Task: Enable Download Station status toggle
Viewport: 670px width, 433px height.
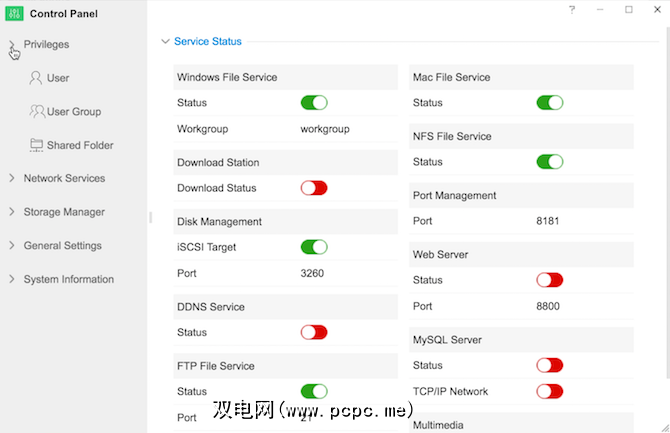Action: pyautogui.click(x=314, y=188)
